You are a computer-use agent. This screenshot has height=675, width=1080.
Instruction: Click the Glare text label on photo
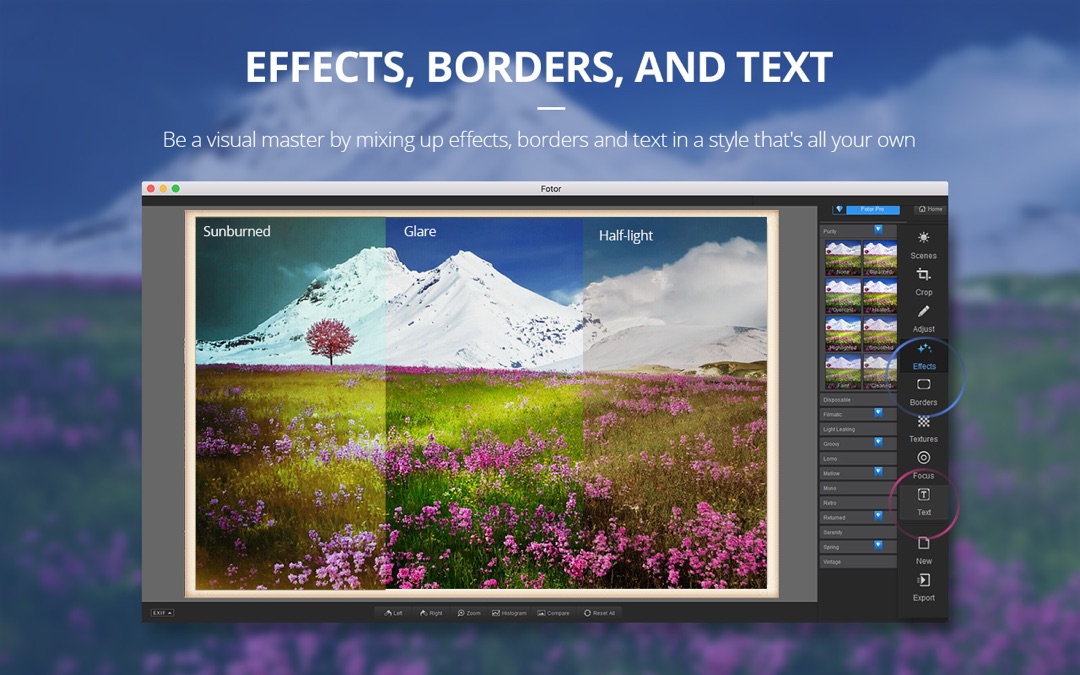click(x=419, y=231)
